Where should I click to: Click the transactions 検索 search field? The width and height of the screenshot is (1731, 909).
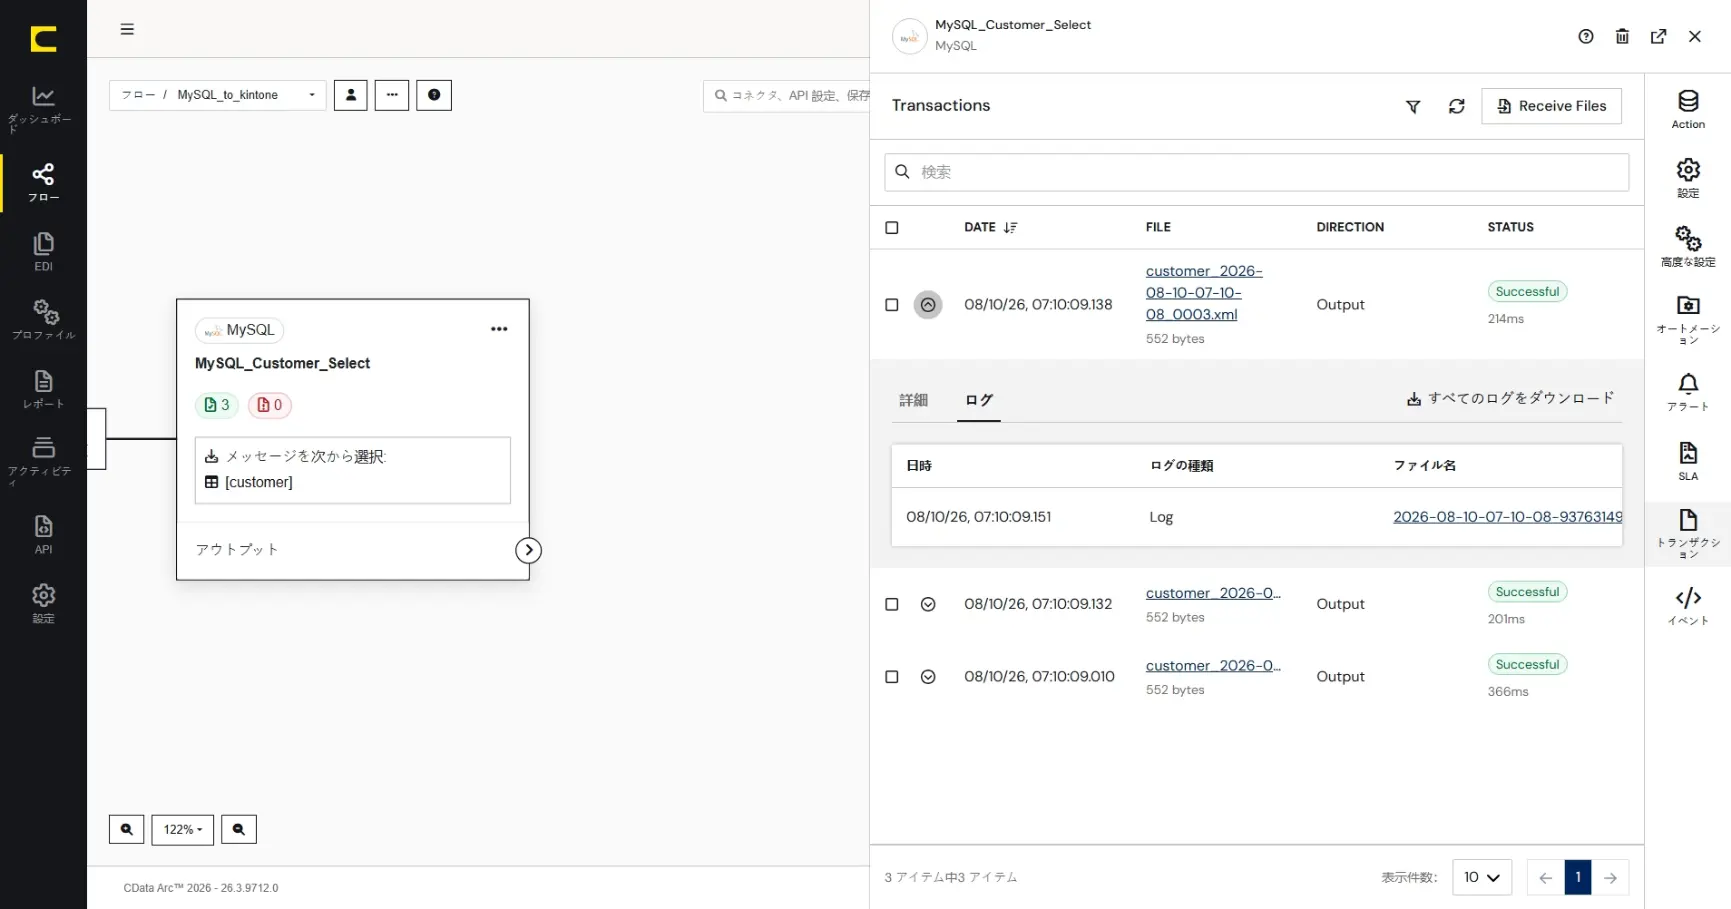tap(1256, 172)
